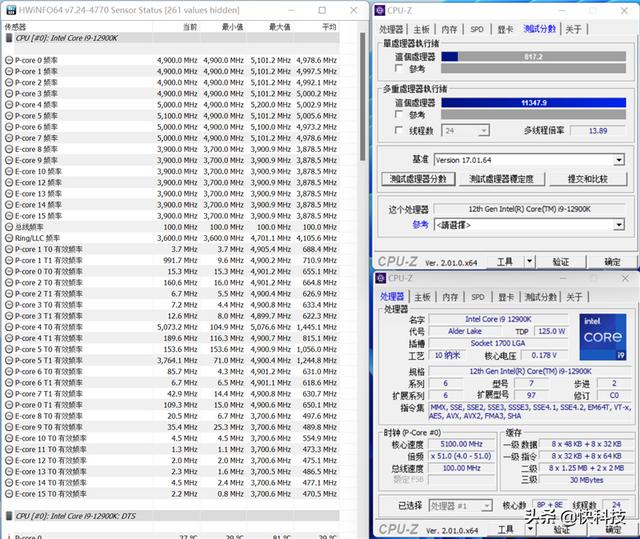Click the chip icon of the CPU DTS section header
This screenshot has height=539, width=640.
click(9, 516)
